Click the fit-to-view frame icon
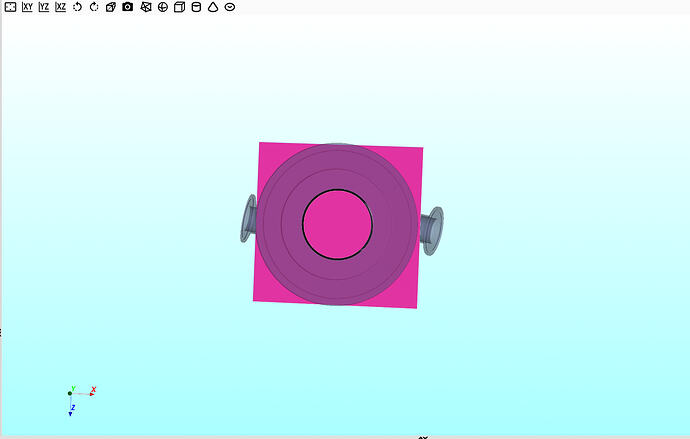Image resolution: width=690 pixels, height=439 pixels. pyautogui.click(x=9, y=7)
